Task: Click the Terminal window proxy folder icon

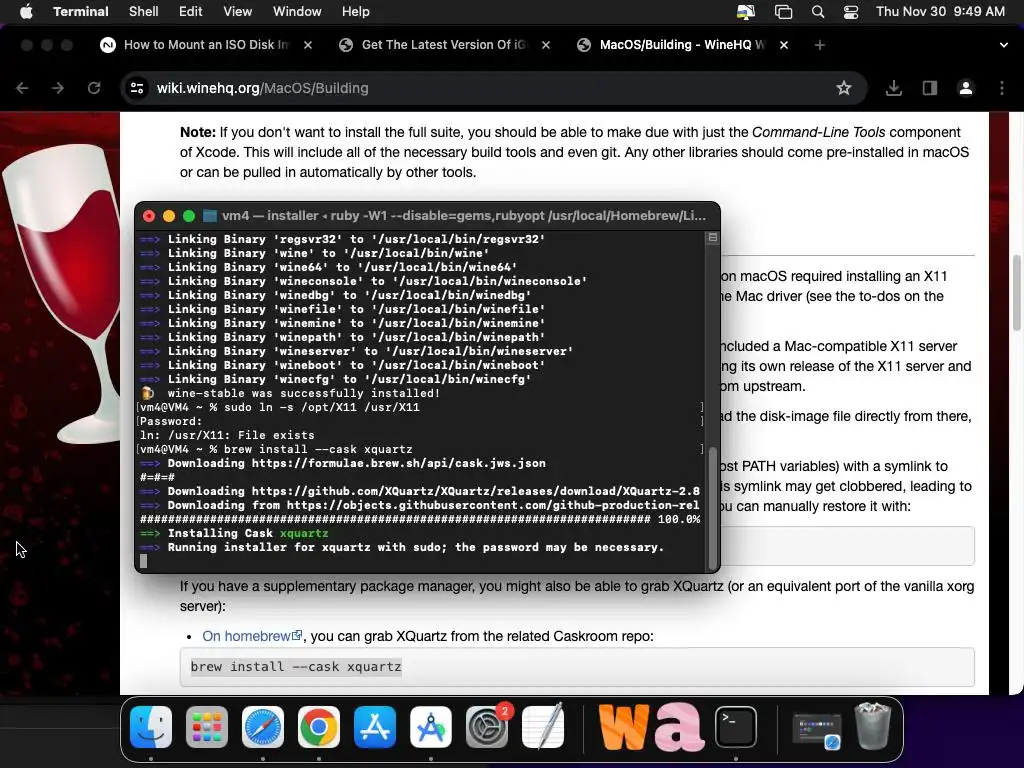Action: coord(210,216)
